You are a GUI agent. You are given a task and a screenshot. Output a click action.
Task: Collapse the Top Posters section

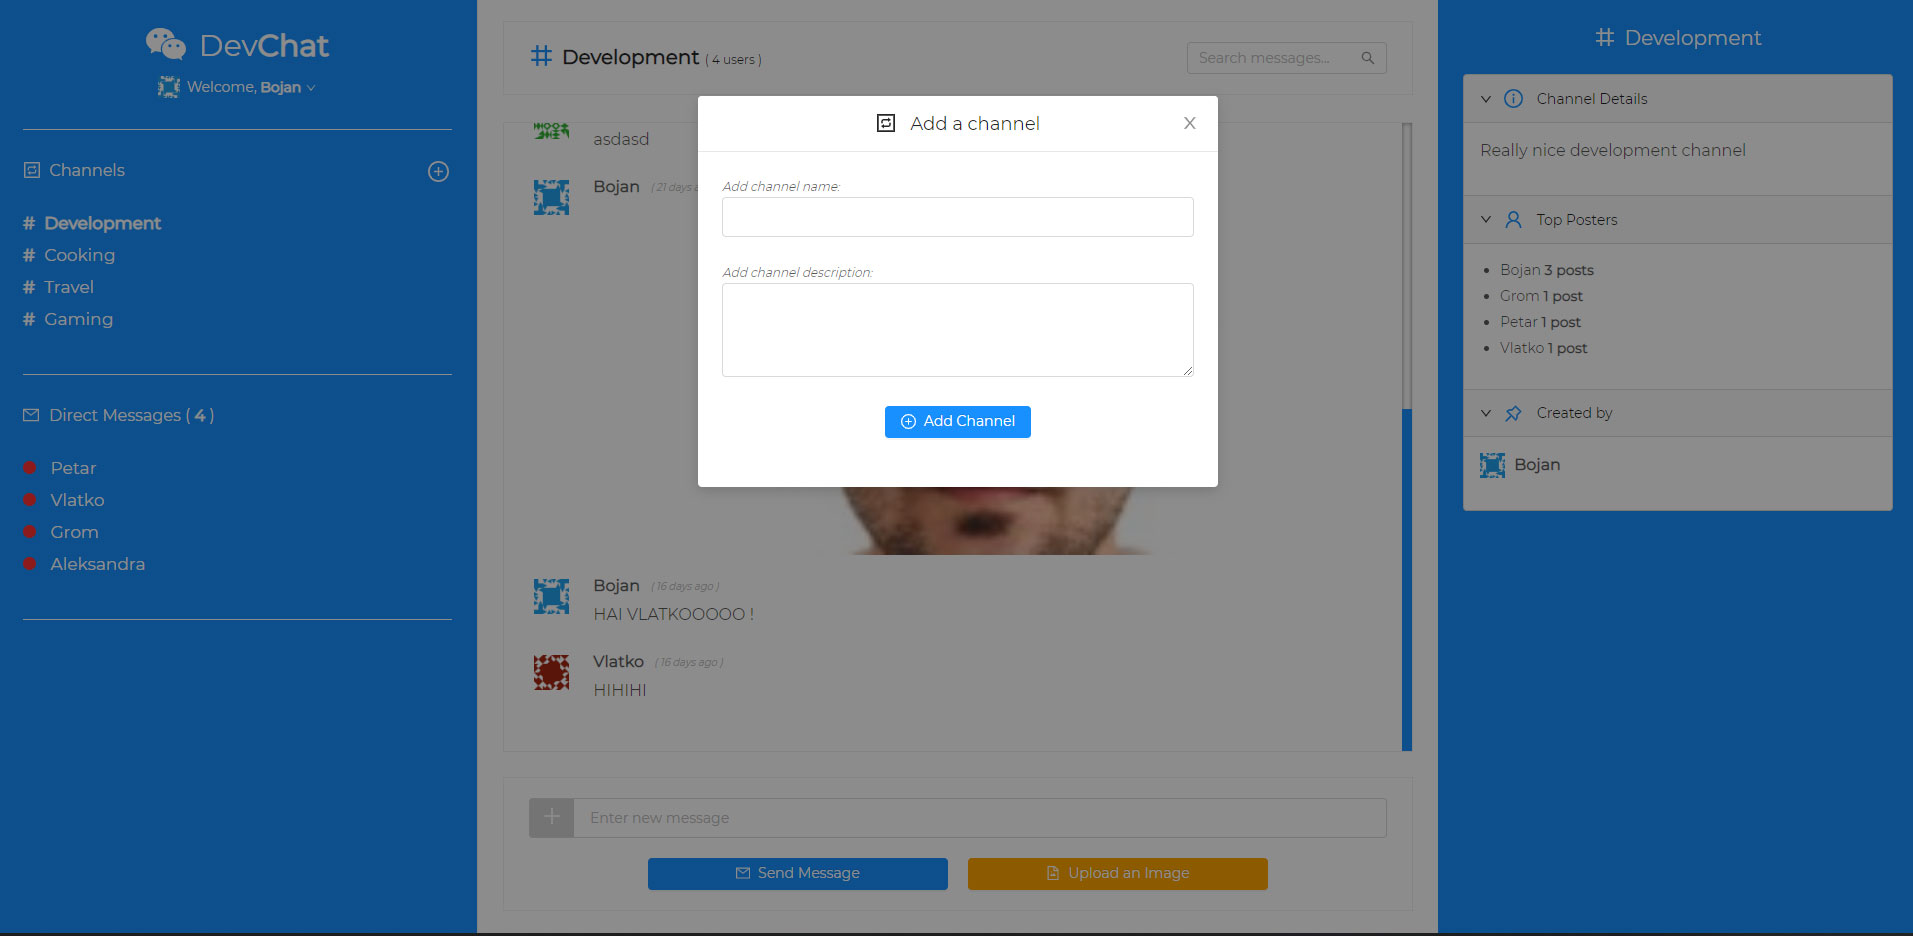coord(1486,220)
